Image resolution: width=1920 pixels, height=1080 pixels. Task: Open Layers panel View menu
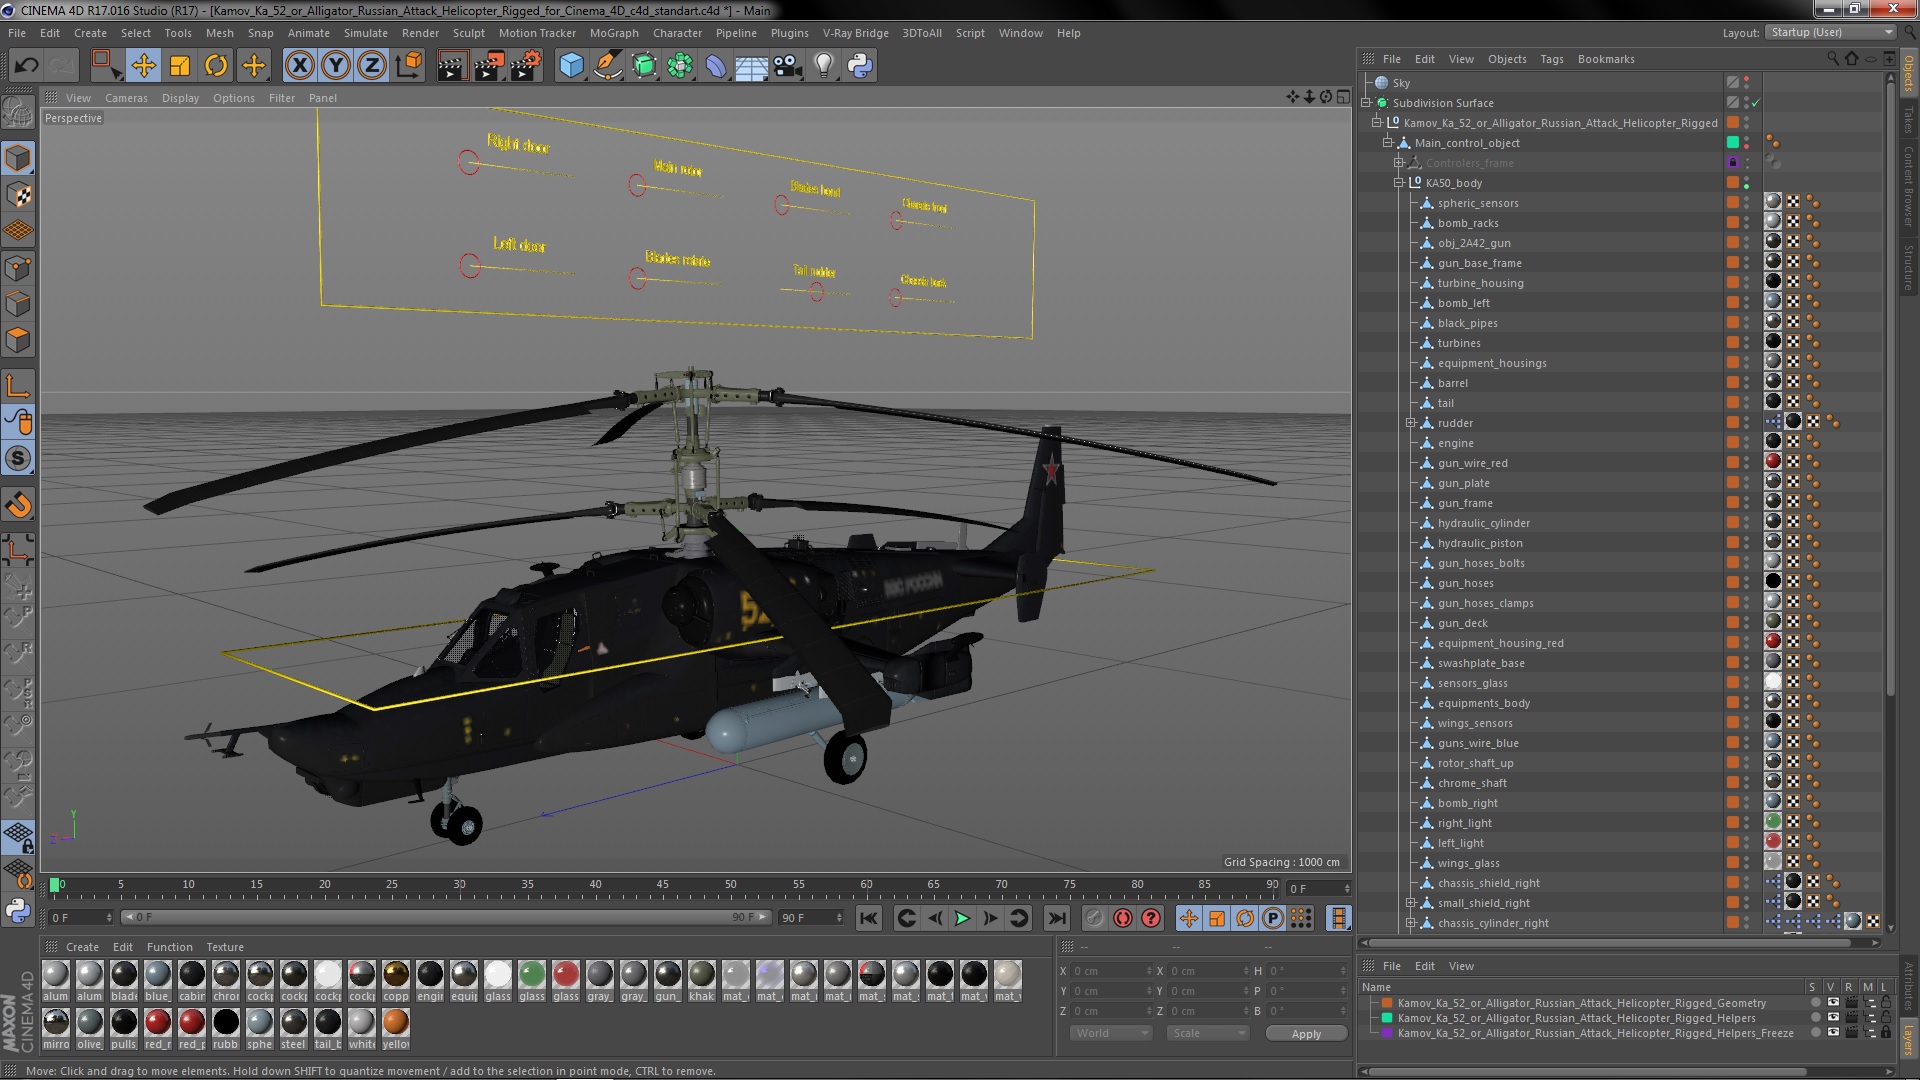point(1461,966)
